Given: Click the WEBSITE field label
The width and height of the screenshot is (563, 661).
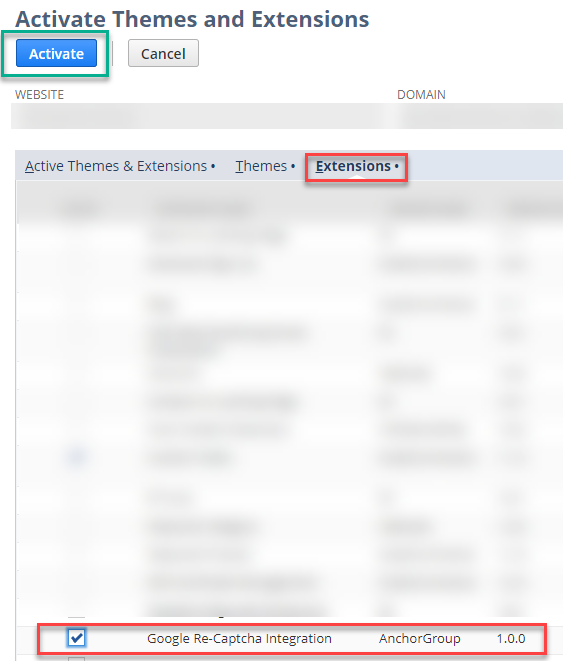Looking at the screenshot, I should click(40, 95).
